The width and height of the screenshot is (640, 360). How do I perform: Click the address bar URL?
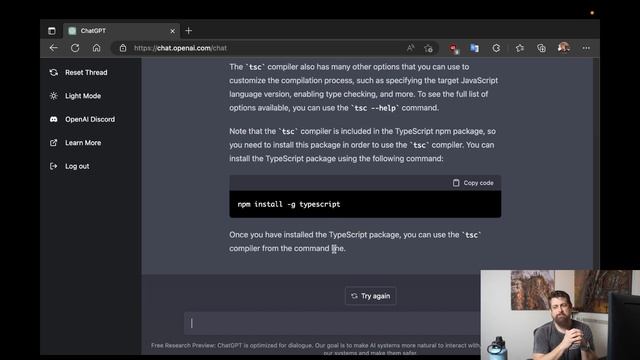180,48
